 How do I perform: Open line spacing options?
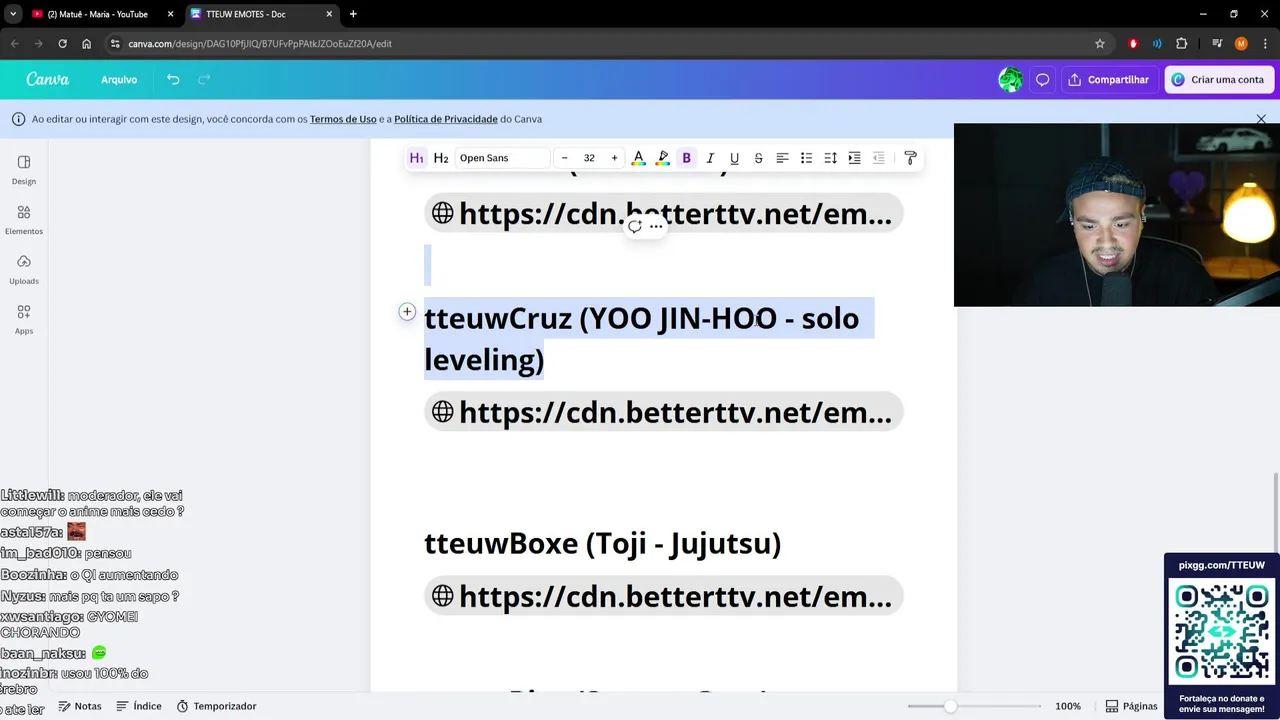830,158
